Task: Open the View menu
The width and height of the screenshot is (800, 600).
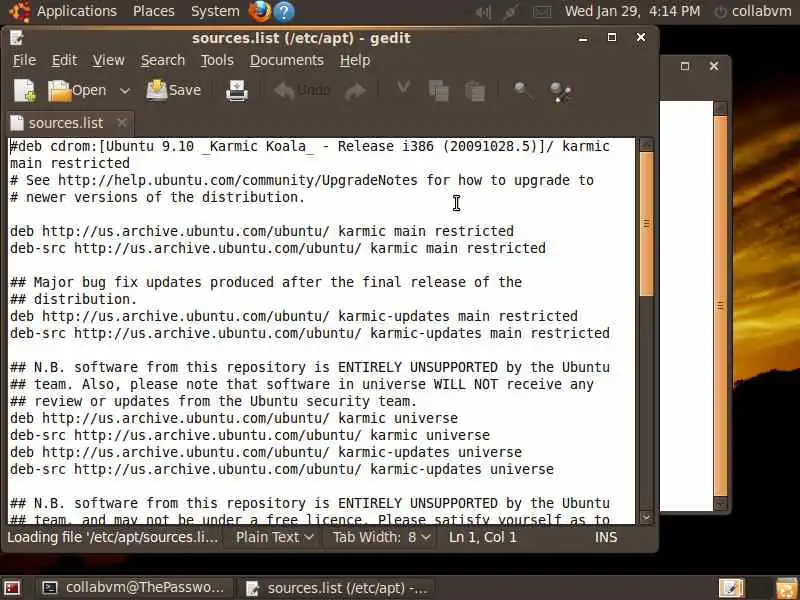Action: (108, 60)
